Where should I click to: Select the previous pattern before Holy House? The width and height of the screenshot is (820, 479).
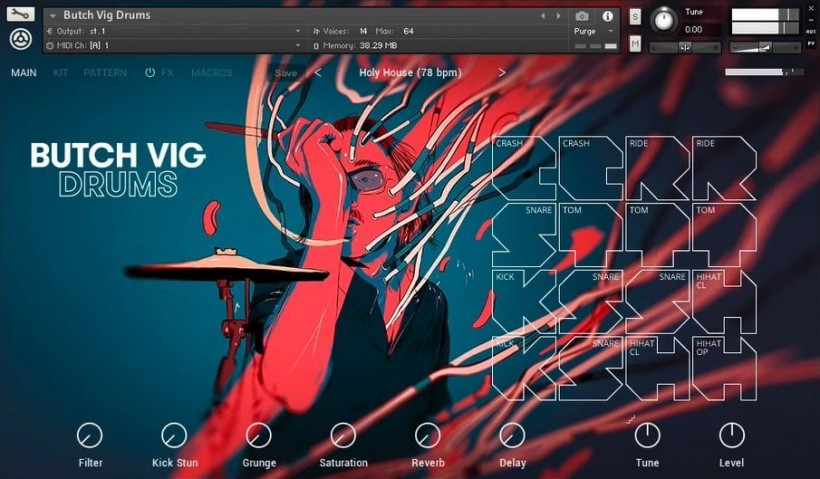pyautogui.click(x=318, y=73)
